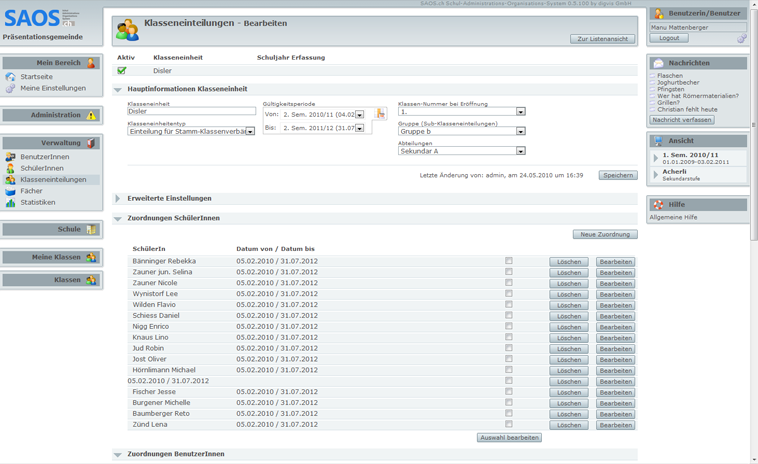758x464 pixels.
Task: Click the Benutzerin/Benutzer panel icon
Action: (x=658, y=14)
